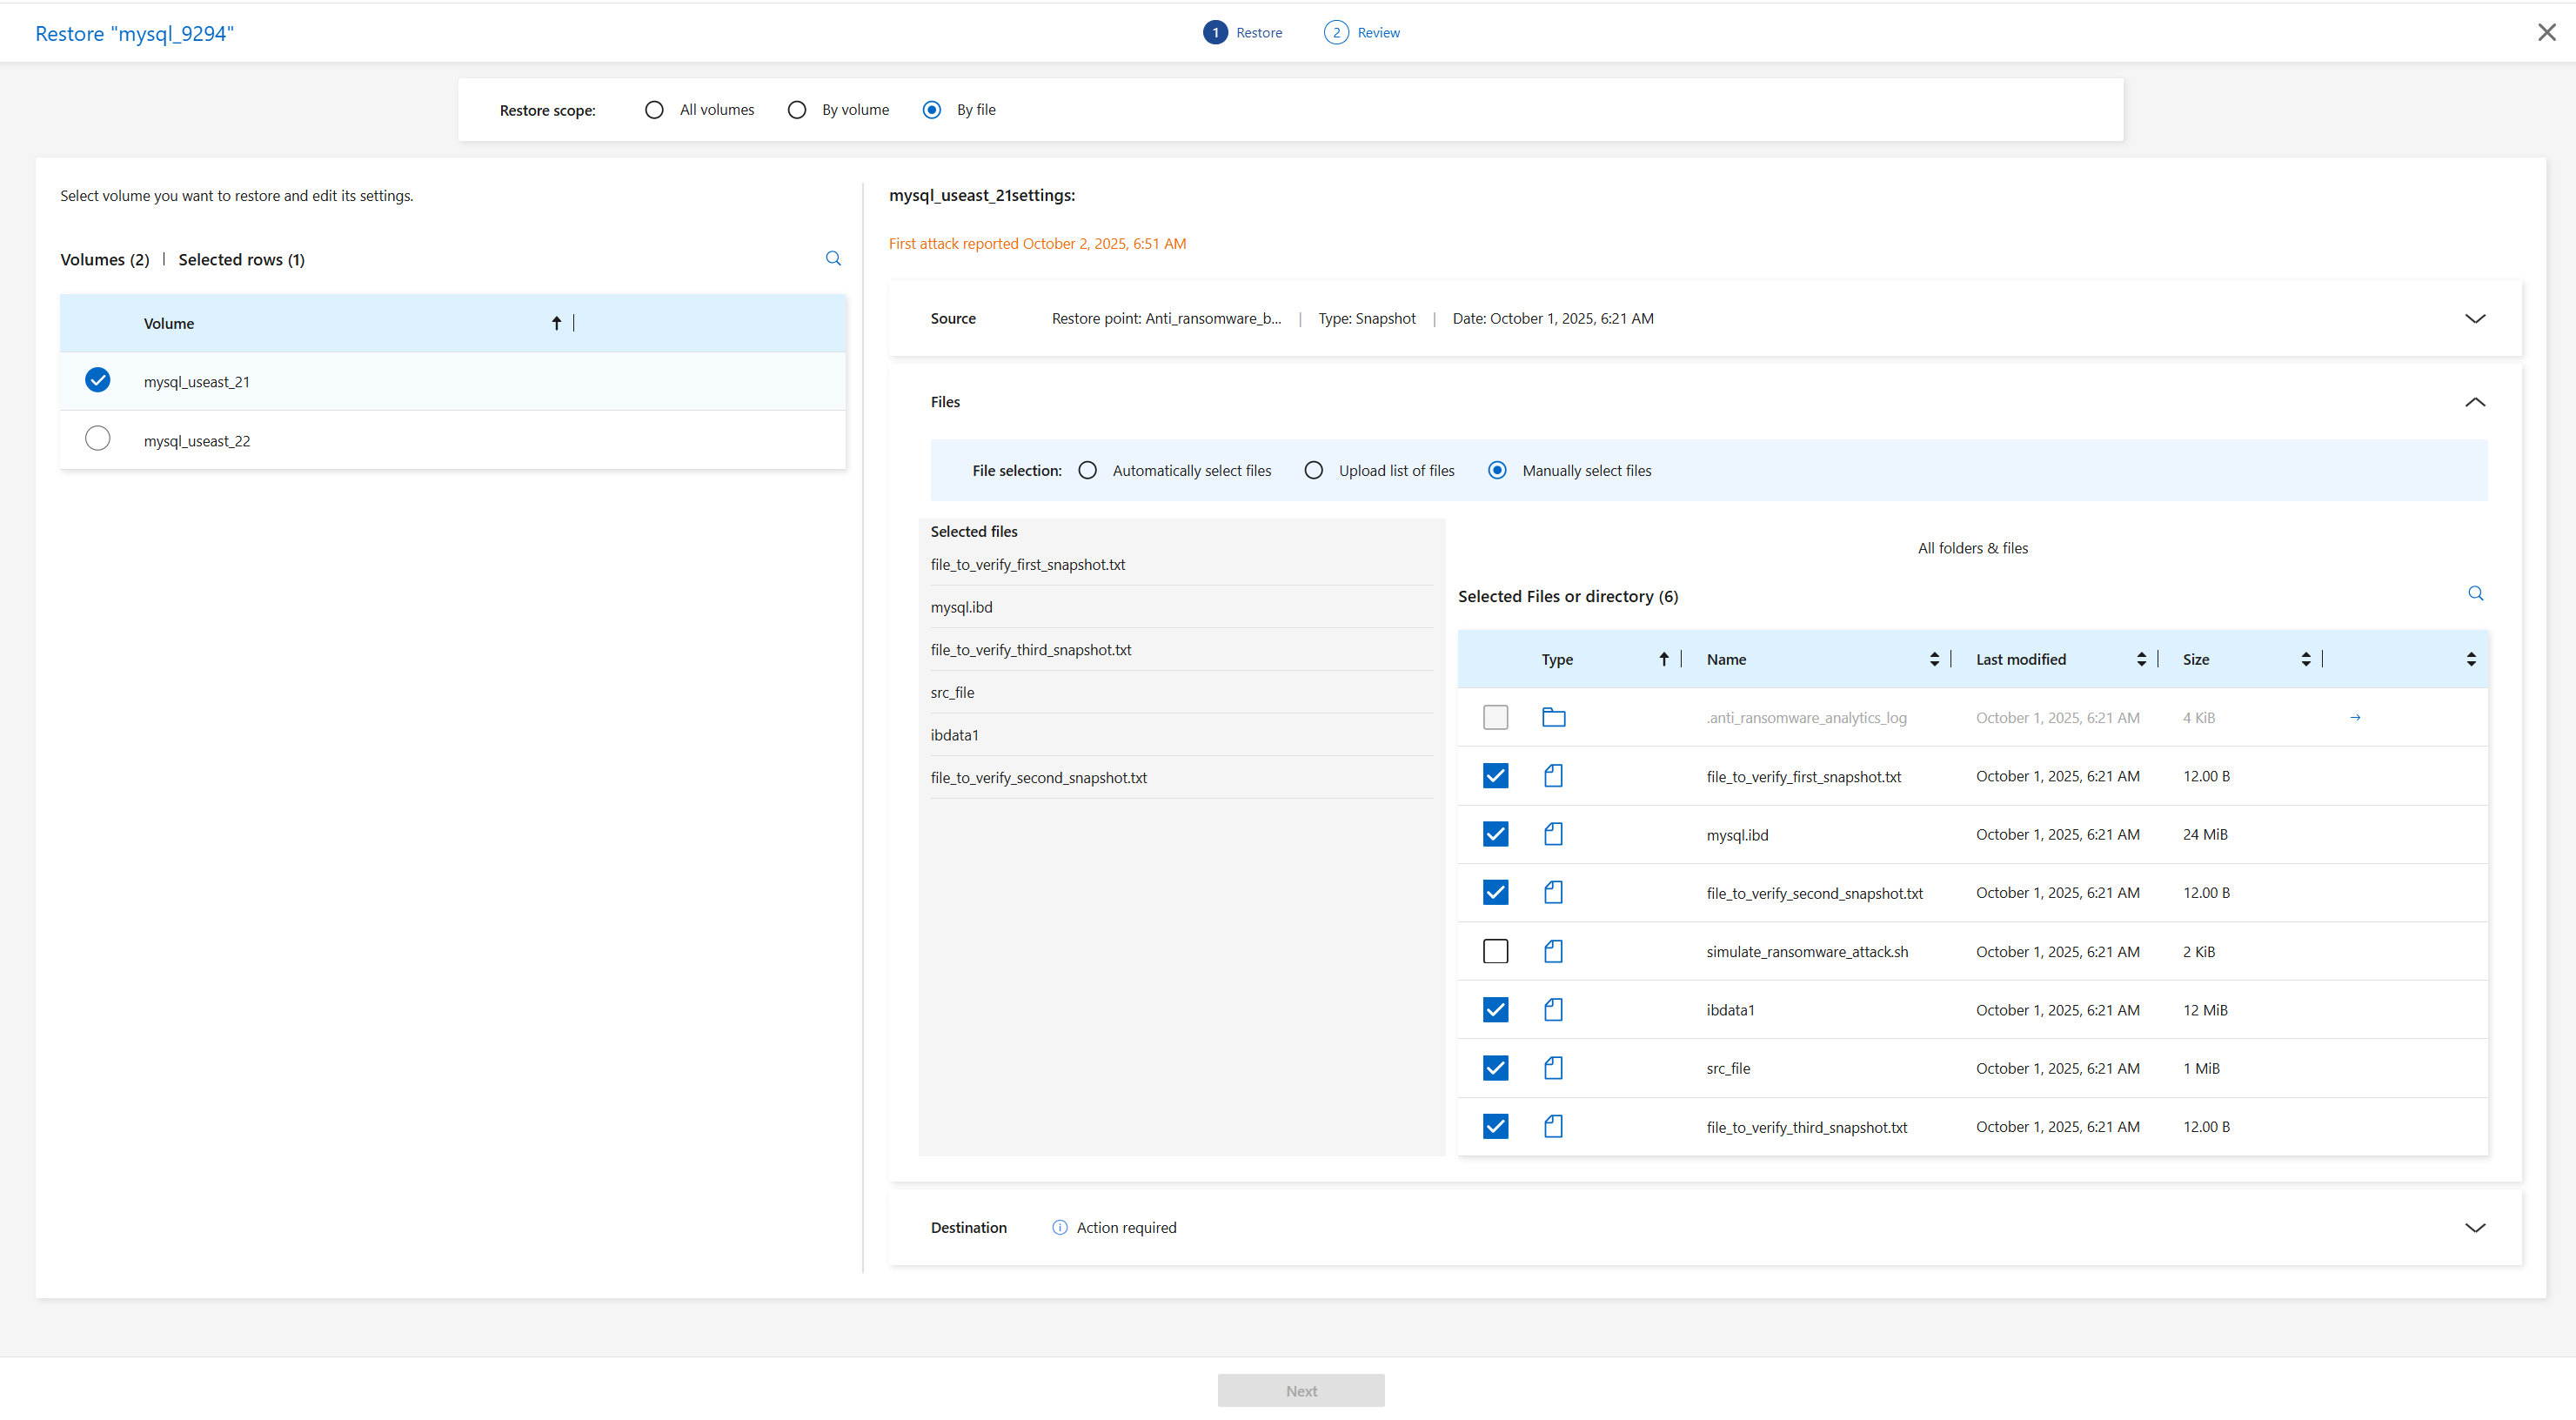
Task: Check the simulate_ransomware_attack.sh checkbox
Action: coord(1495,952)
